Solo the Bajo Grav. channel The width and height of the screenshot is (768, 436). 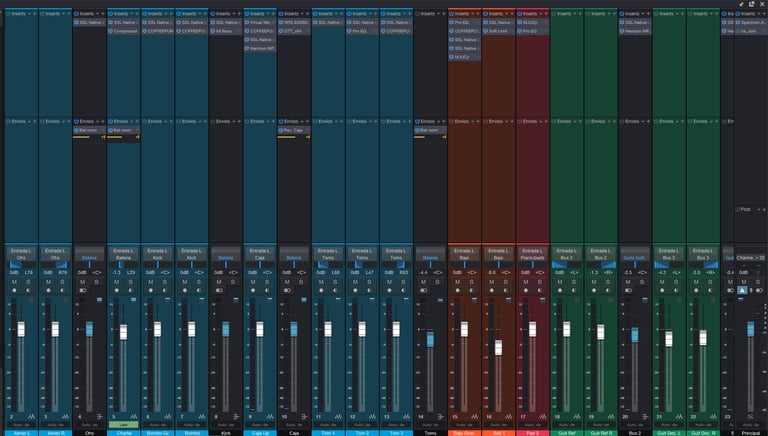tap(472, 282)
